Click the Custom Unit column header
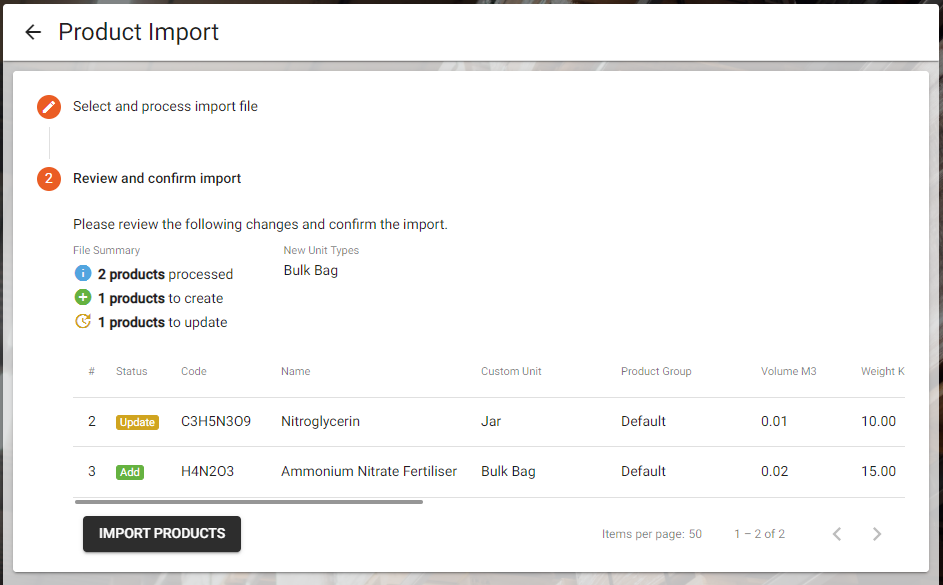The image size is (943, 585). click(511, 372)
